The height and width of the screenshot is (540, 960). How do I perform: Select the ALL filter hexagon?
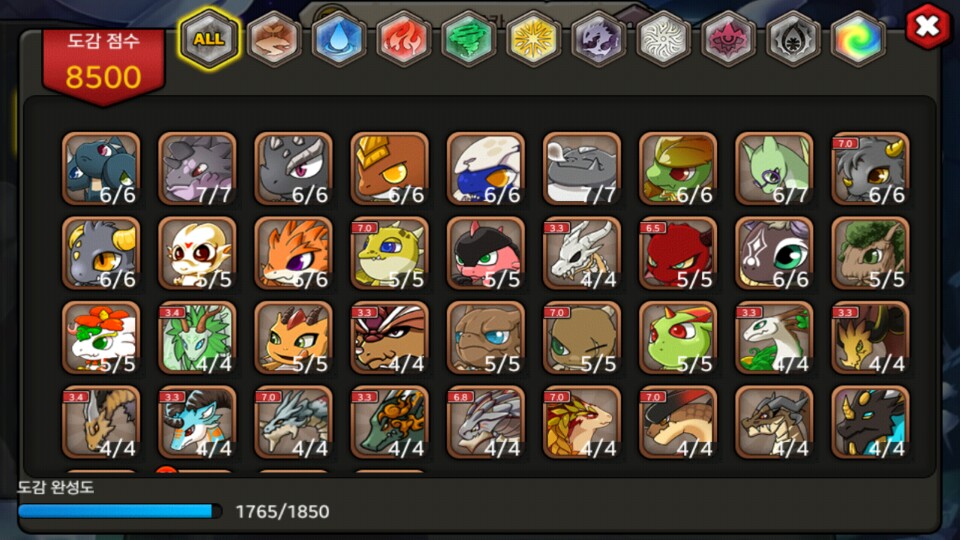209,39
